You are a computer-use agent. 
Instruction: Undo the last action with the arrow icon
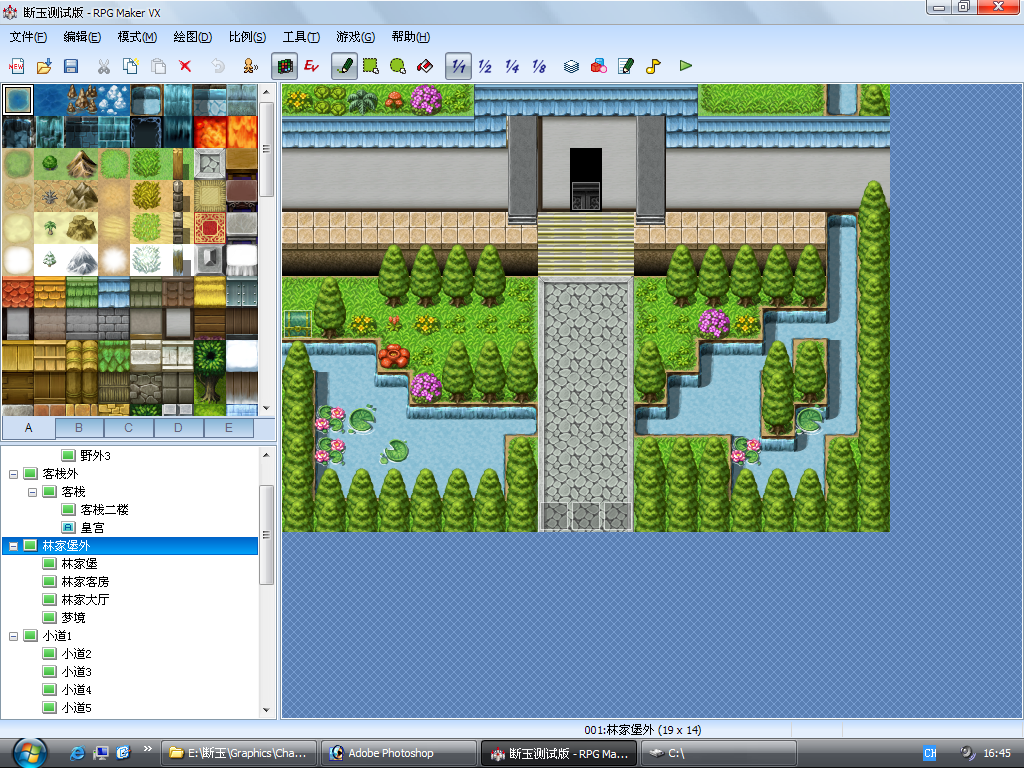218,66
